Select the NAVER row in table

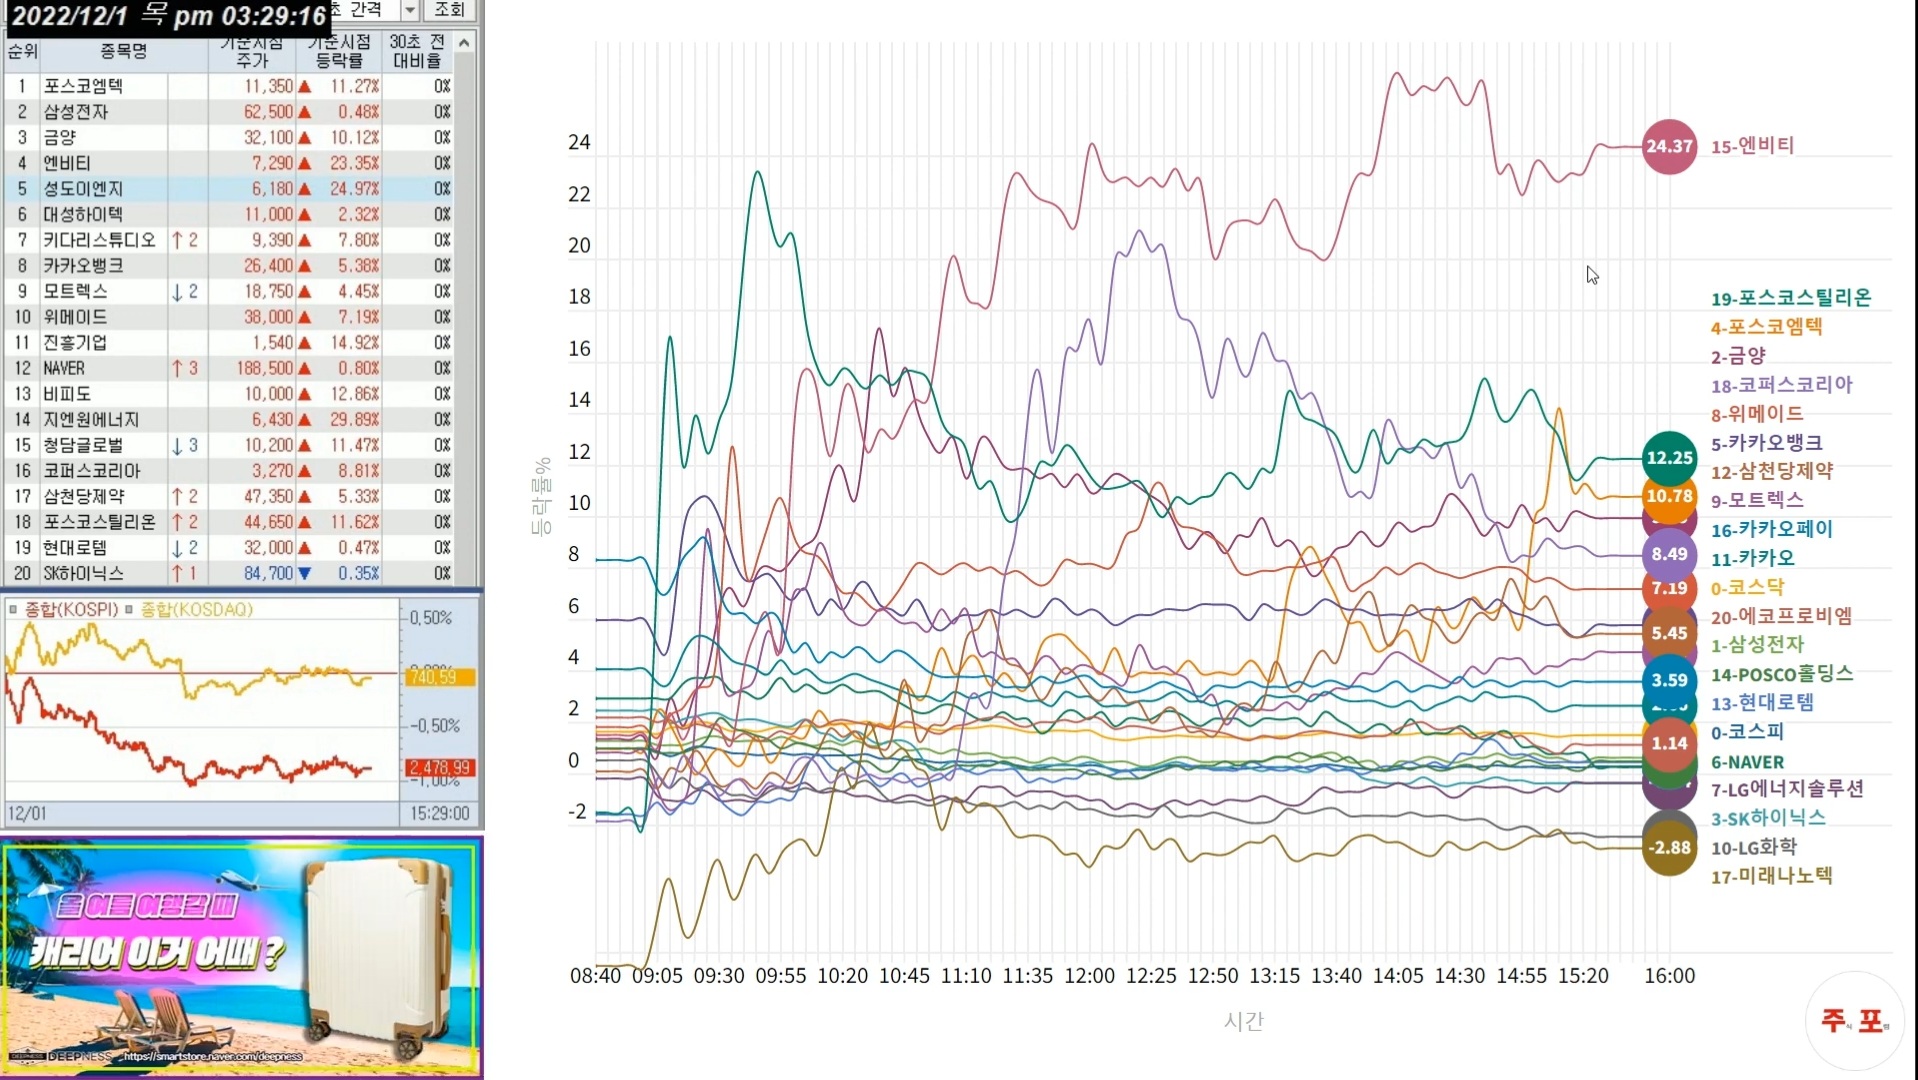(x=229, y=368)
